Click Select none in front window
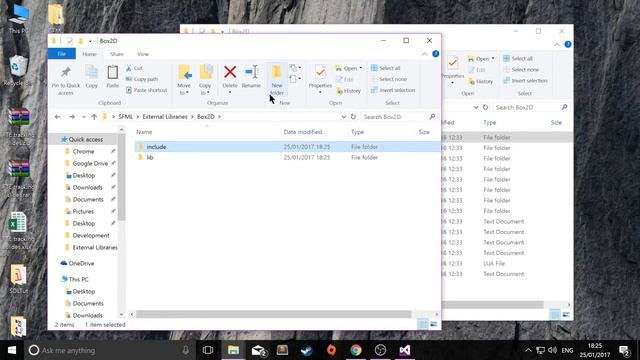 (x=389, y=79)
